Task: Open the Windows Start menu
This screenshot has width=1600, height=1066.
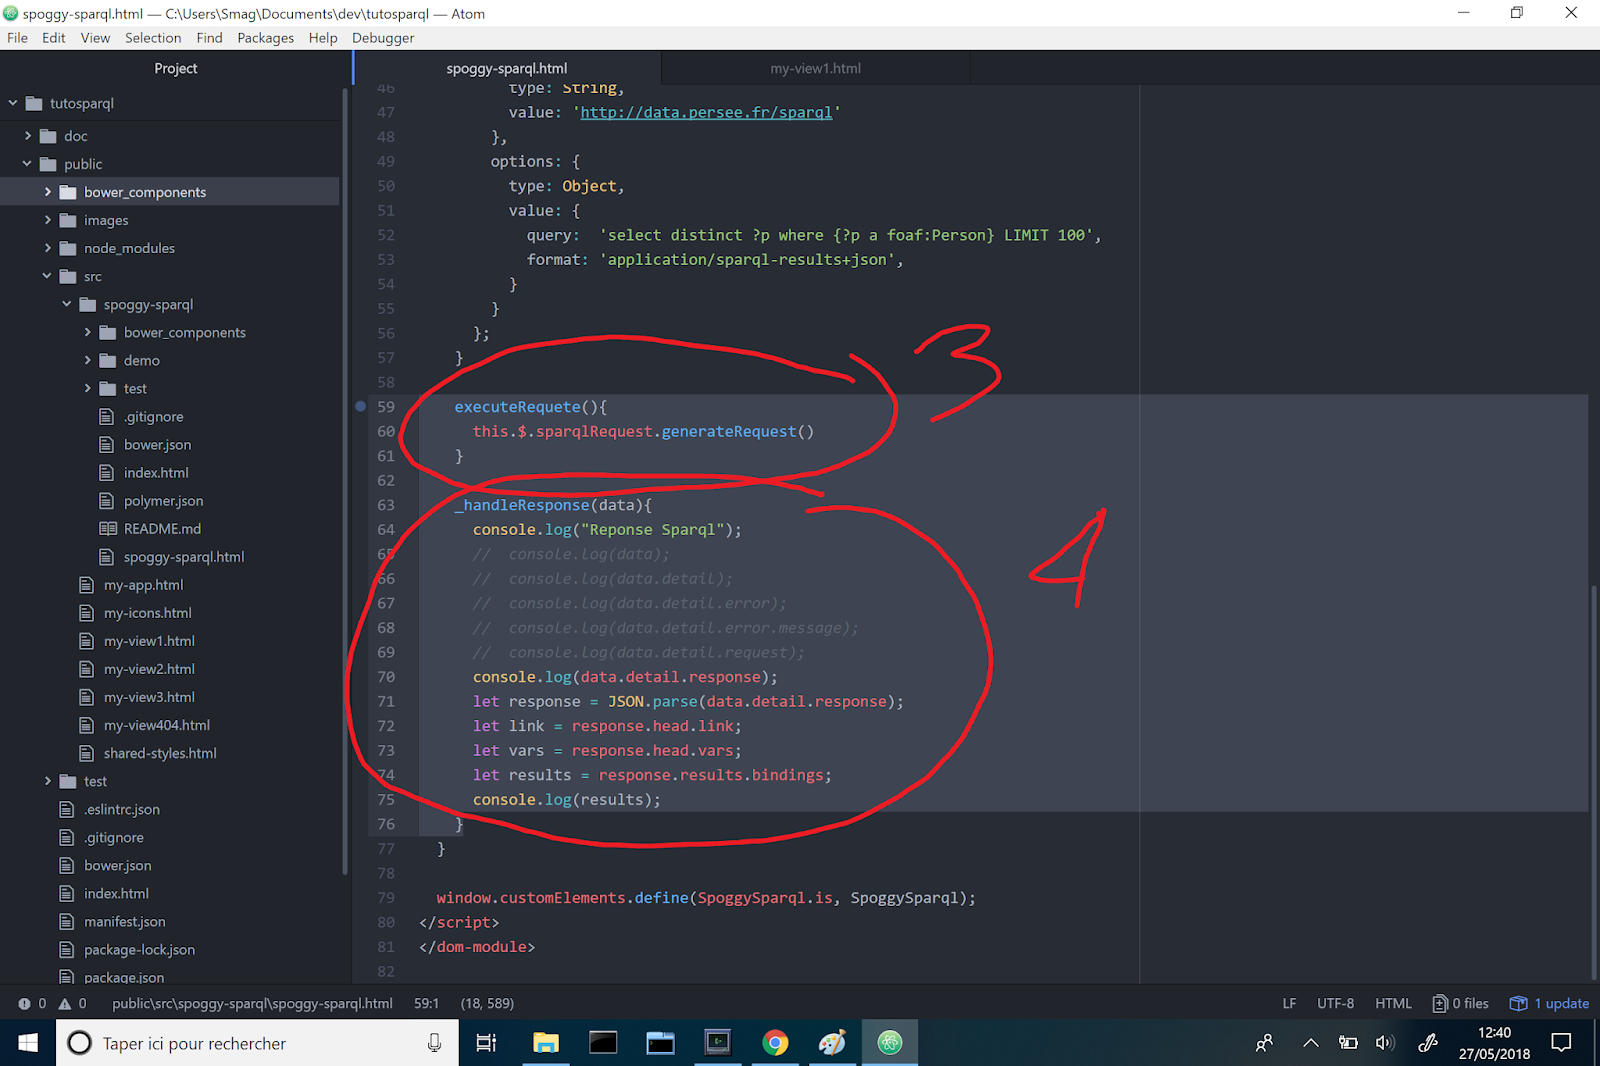Action: click(x=28, y=1043)
